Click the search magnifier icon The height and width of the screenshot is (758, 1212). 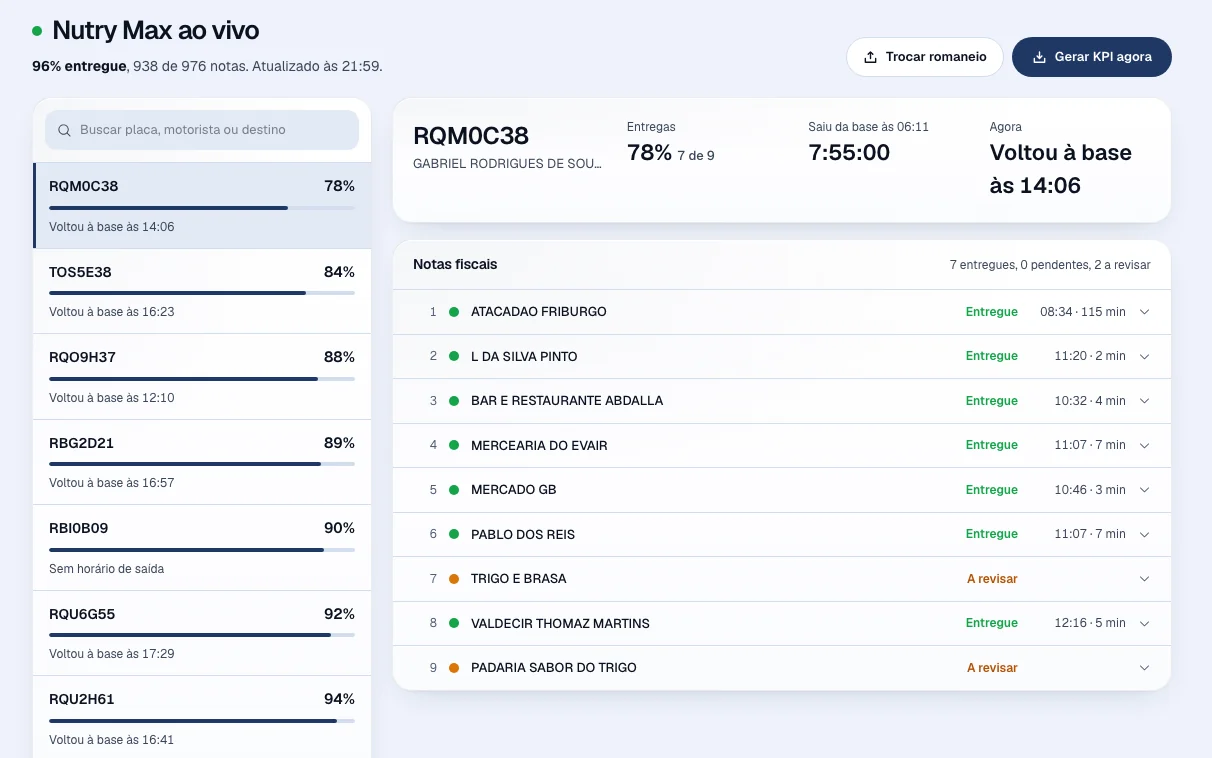65,130
